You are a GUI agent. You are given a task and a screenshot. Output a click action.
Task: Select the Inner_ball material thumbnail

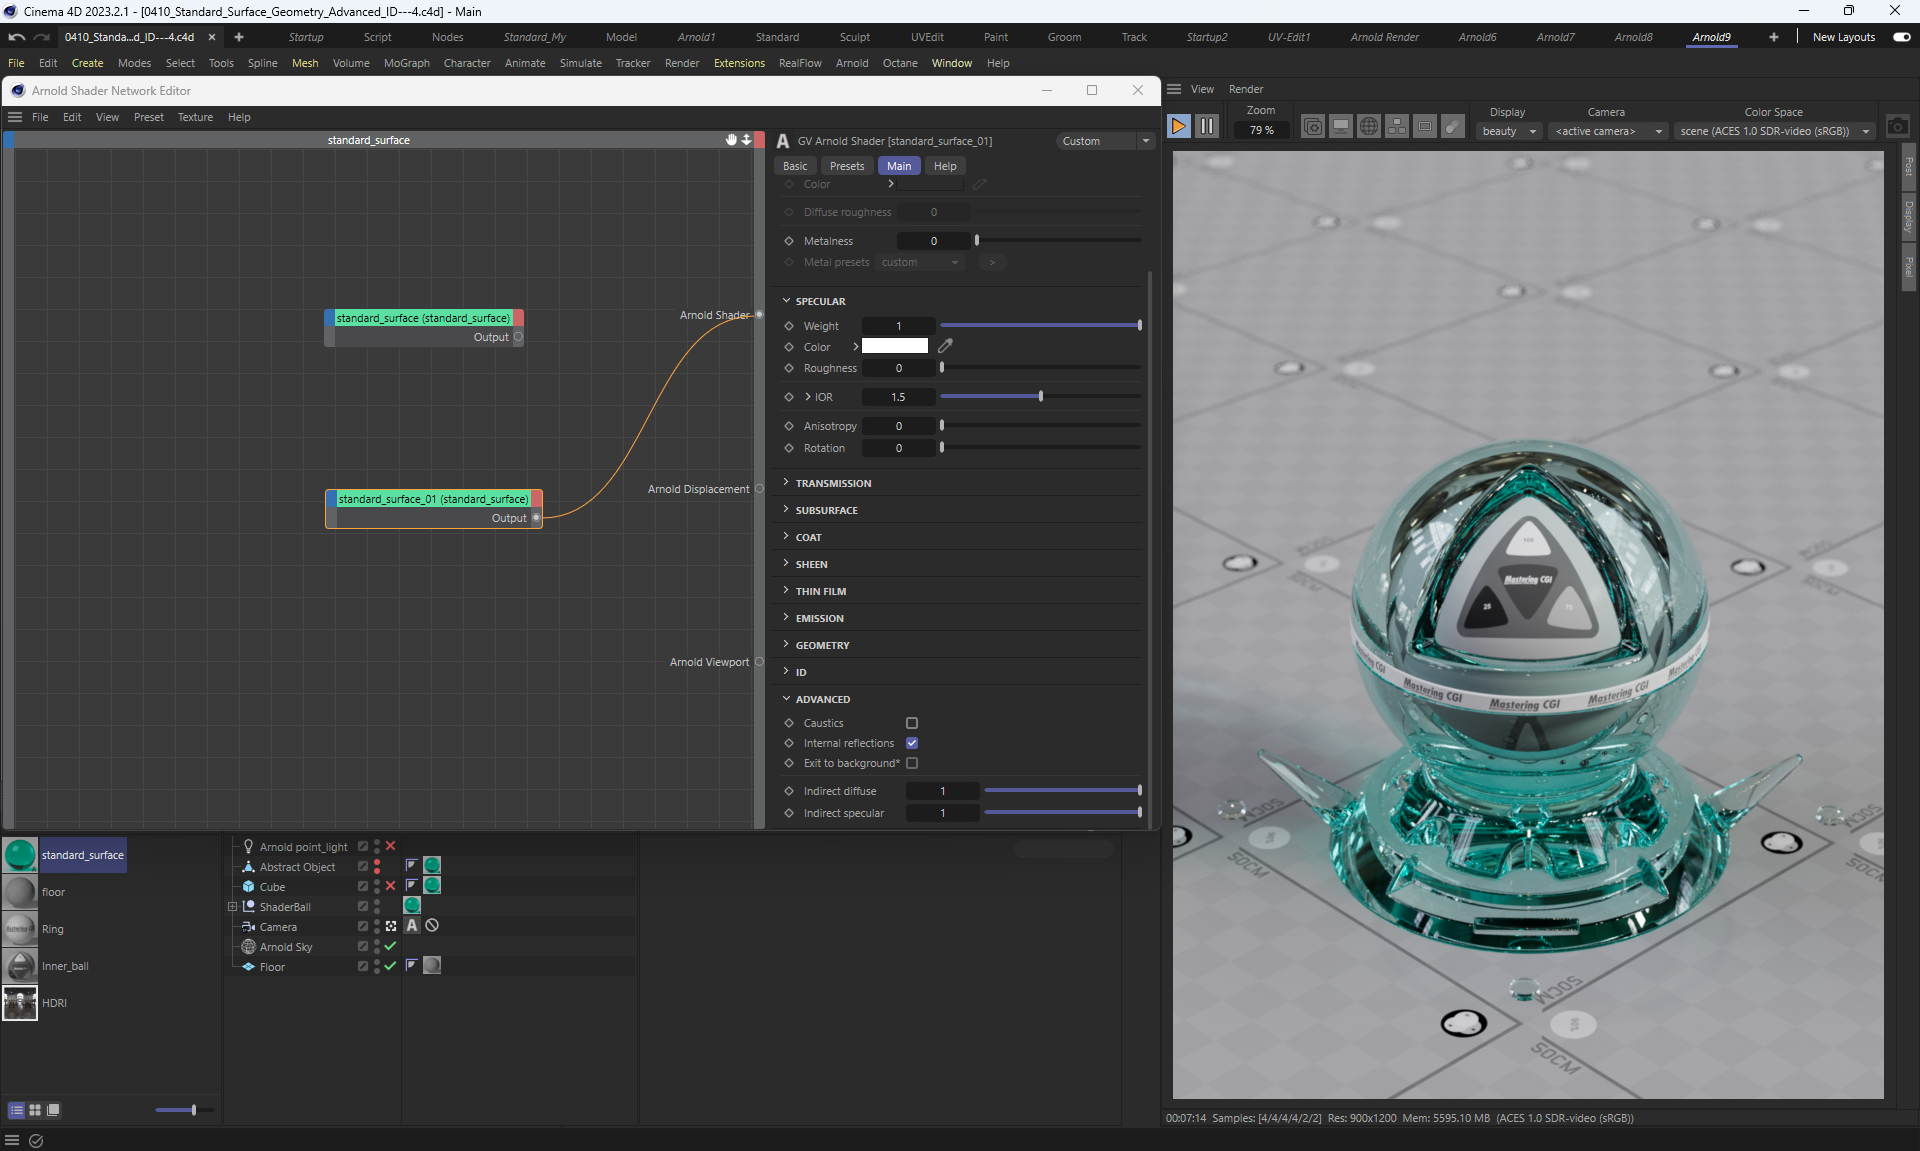tap(20, 966)
